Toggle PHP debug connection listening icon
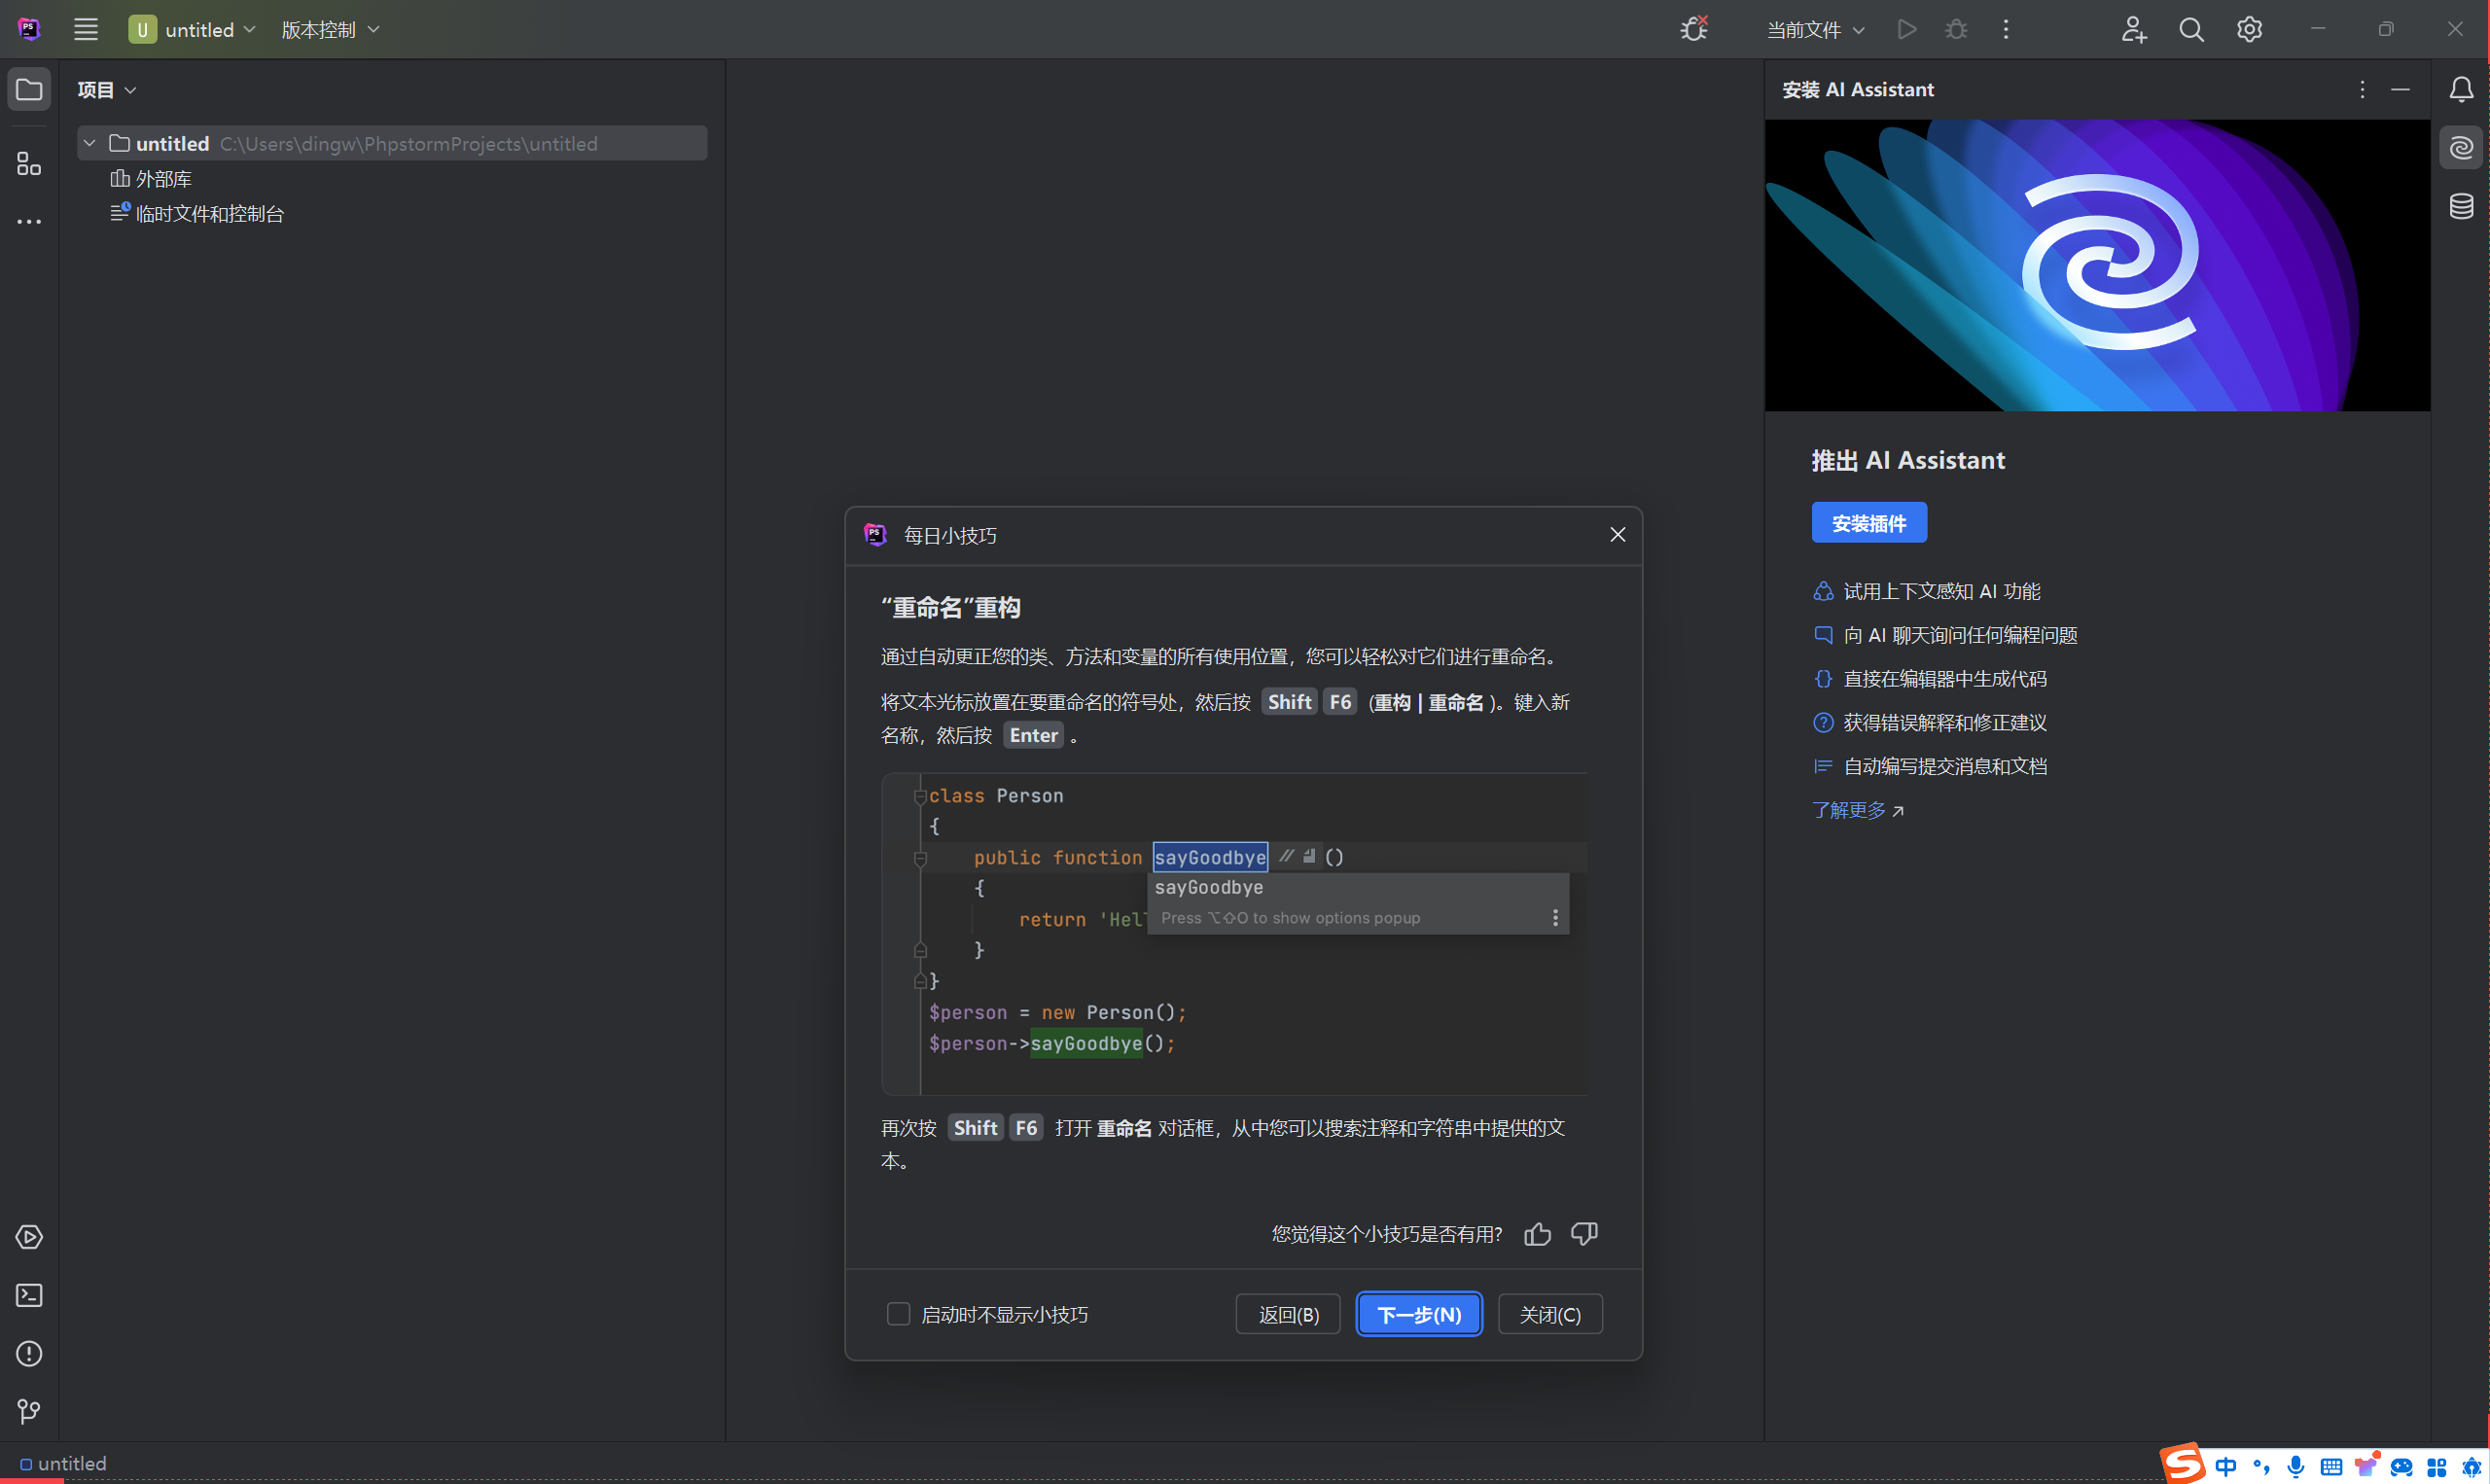The image size is (2490, 1484). [1693, 30]
